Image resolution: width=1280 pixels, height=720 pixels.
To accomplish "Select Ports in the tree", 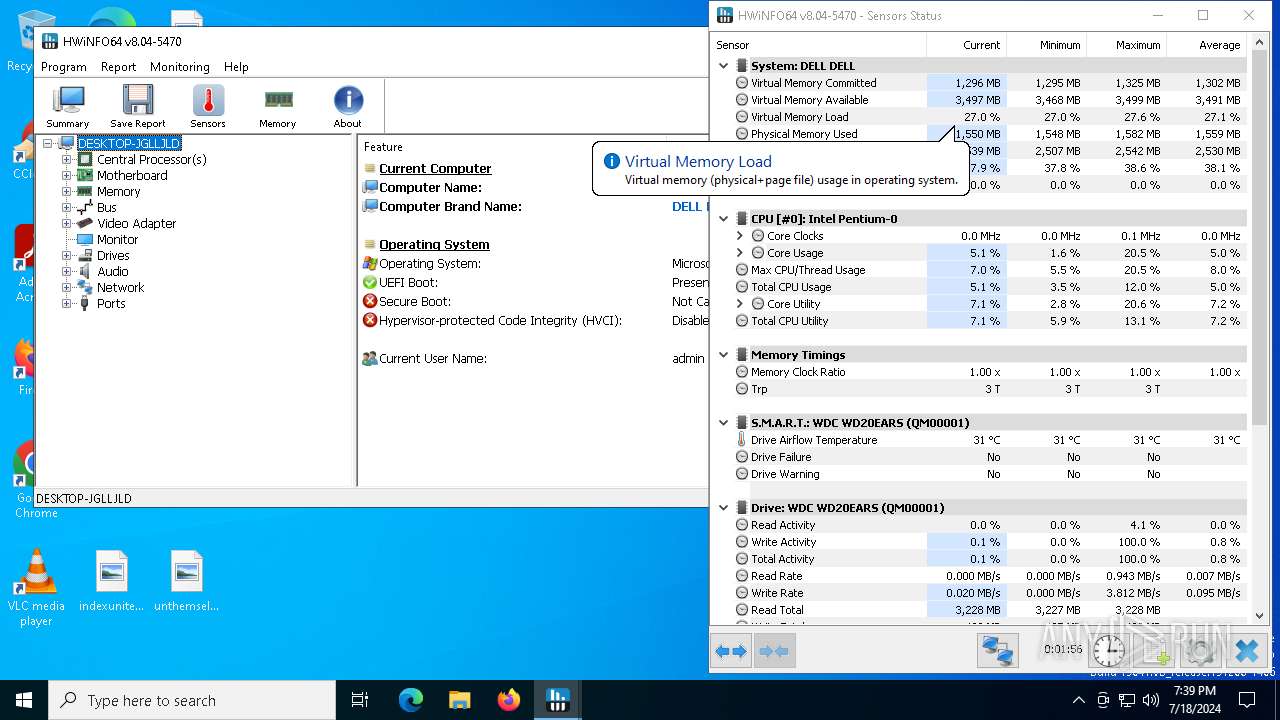I will [111, 303].
